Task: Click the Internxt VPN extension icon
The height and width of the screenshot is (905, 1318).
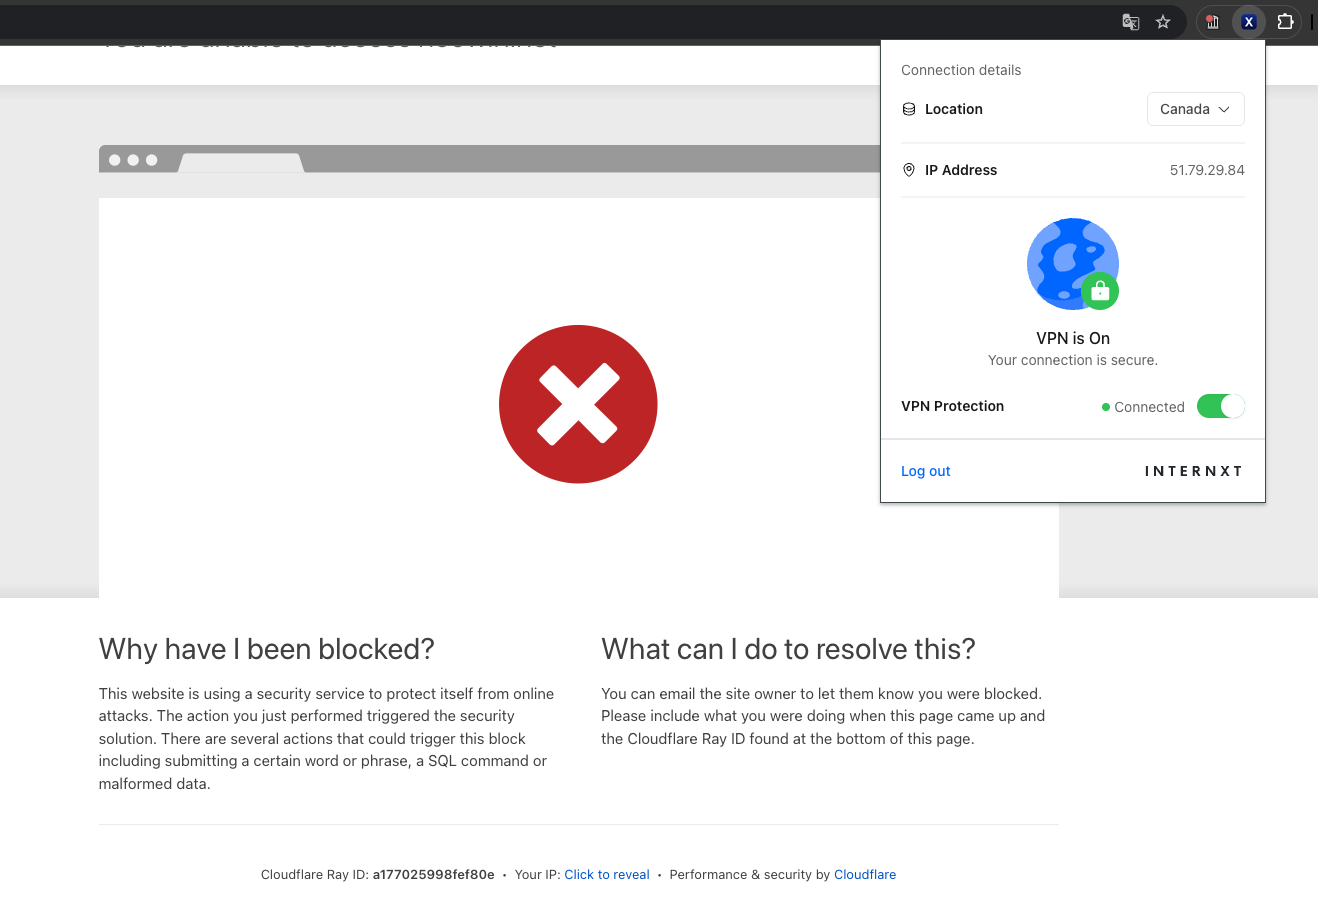Action: tap(1249, 22)
